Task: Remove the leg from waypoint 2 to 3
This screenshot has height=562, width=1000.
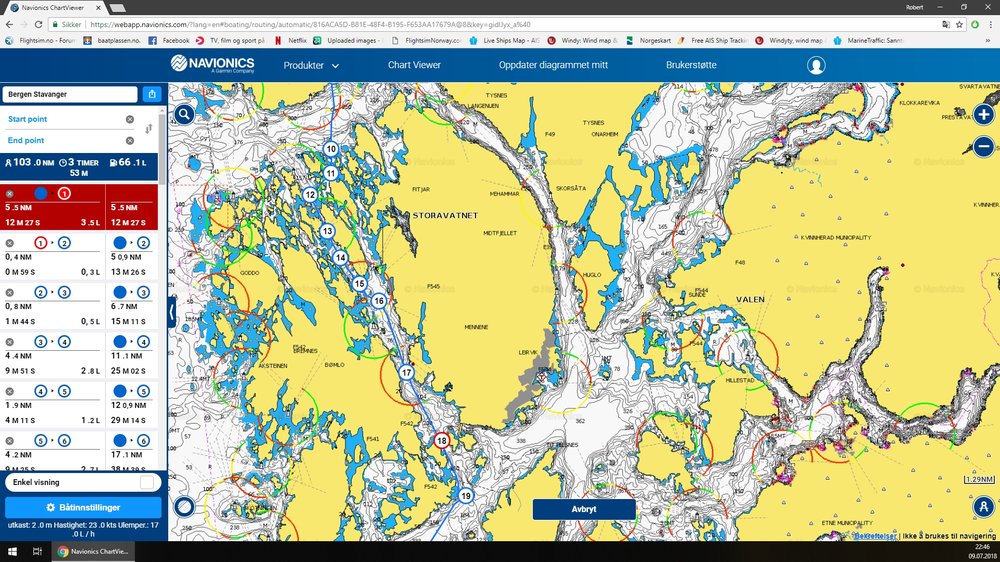Action: point(10,292)
